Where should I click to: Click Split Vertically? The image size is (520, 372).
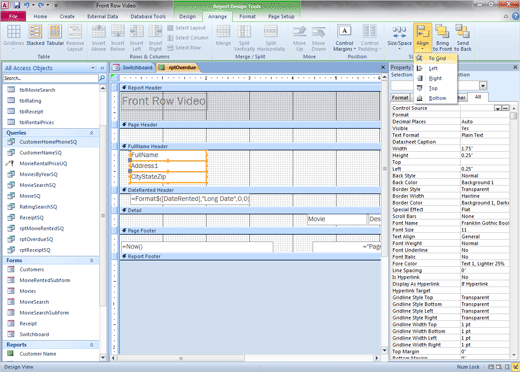[x=244, y=38]
